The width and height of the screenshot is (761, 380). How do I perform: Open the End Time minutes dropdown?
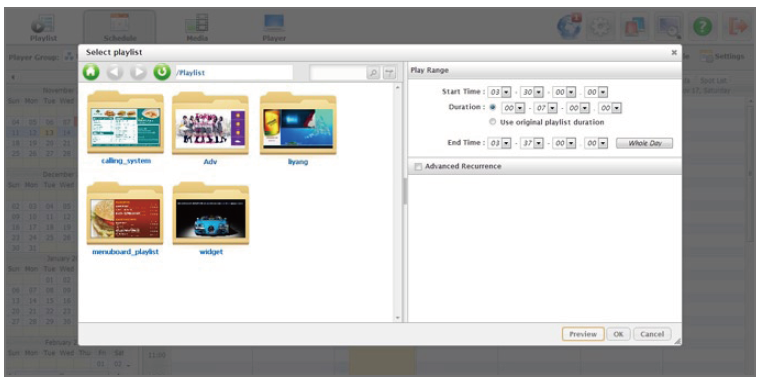pos(539,143)
